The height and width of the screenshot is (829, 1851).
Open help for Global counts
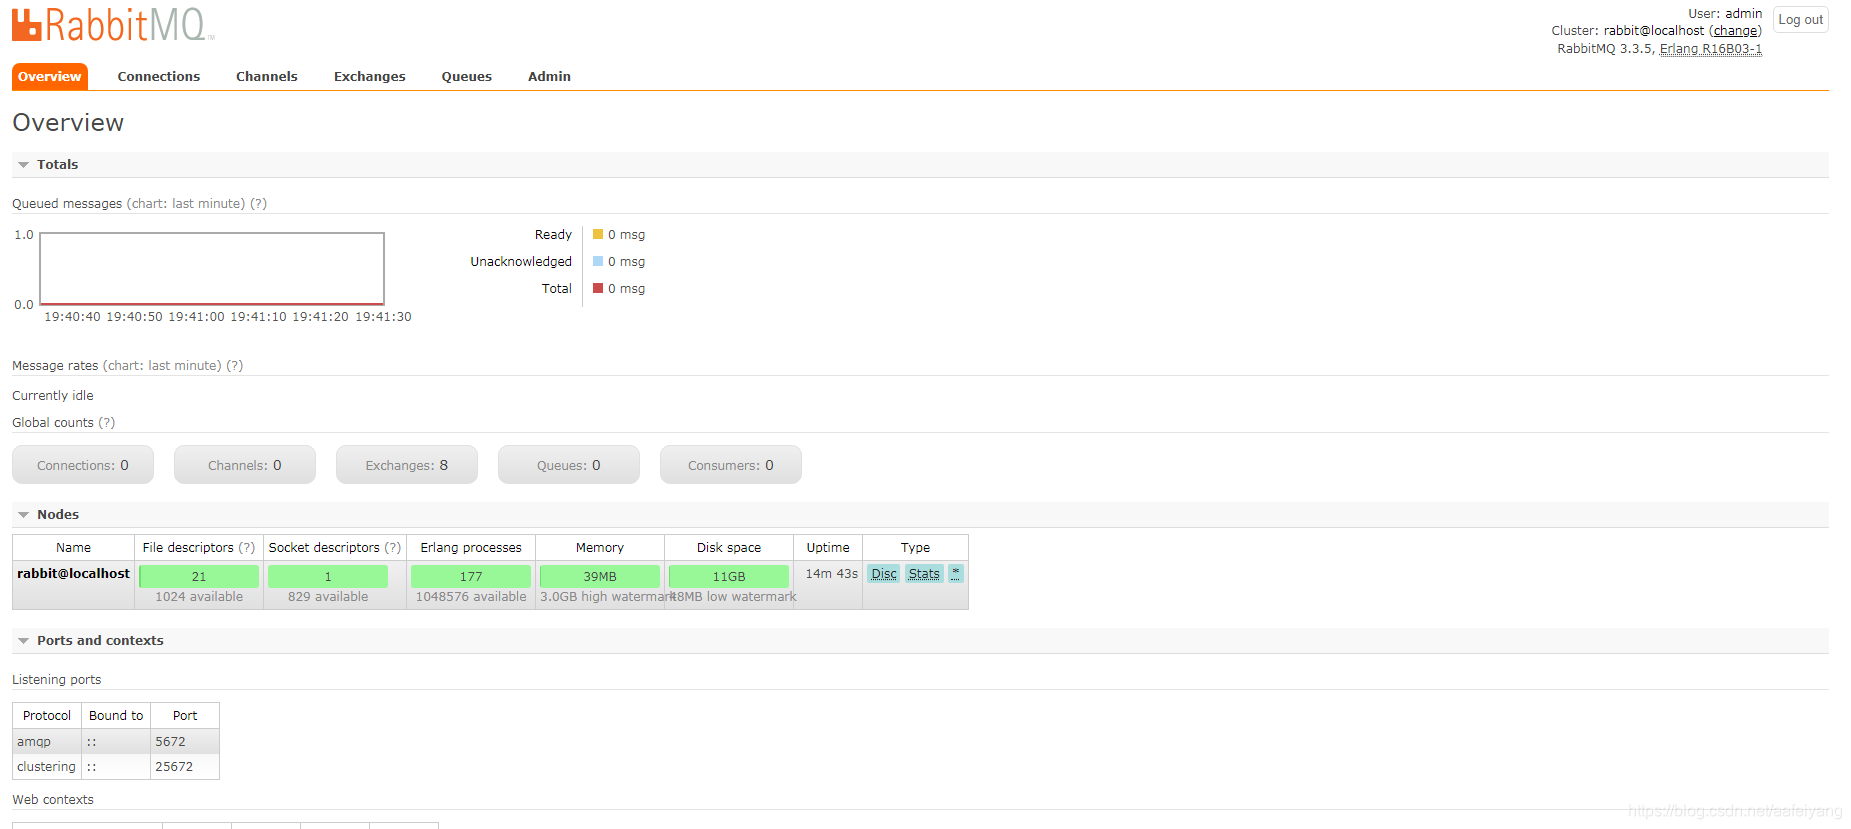coord(106,423)
